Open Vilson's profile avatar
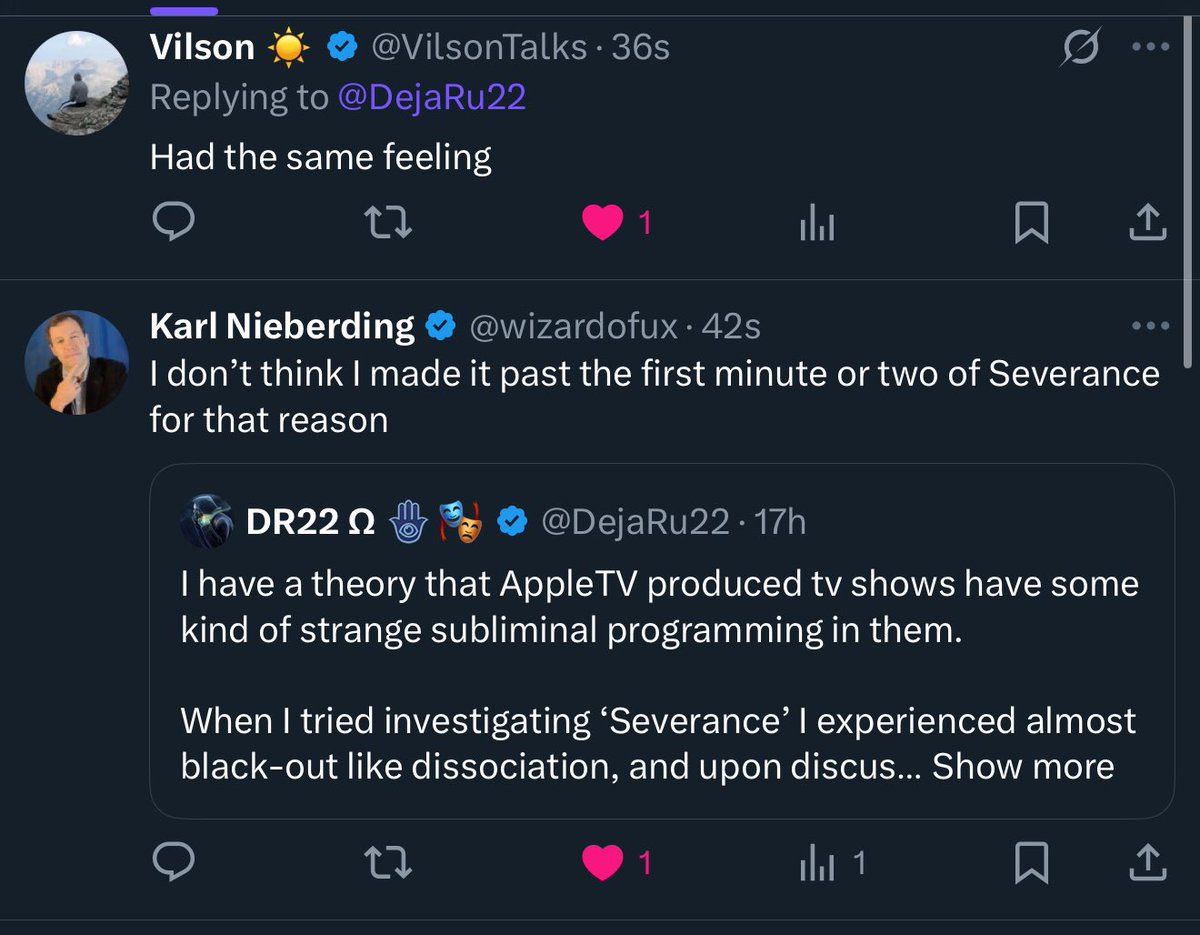 tap(76, 83)
